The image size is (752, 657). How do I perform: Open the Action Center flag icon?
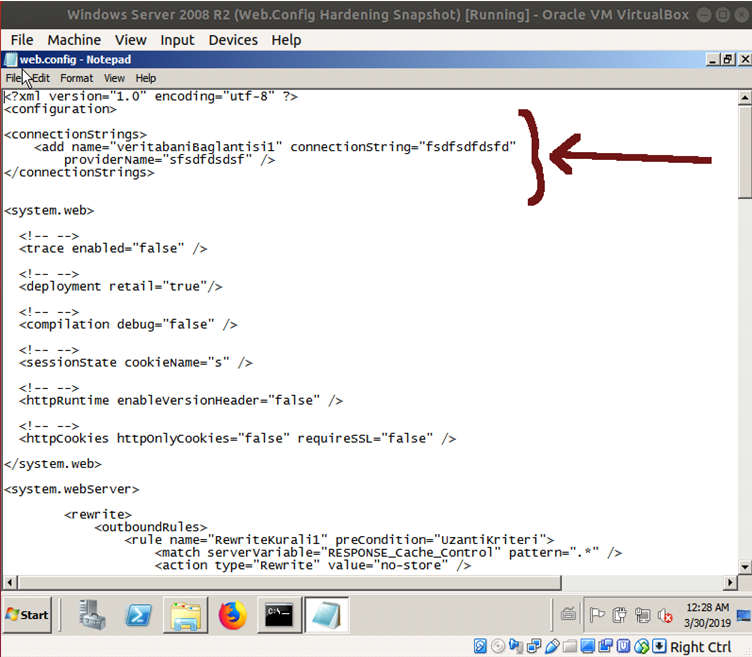coord(597,615)
